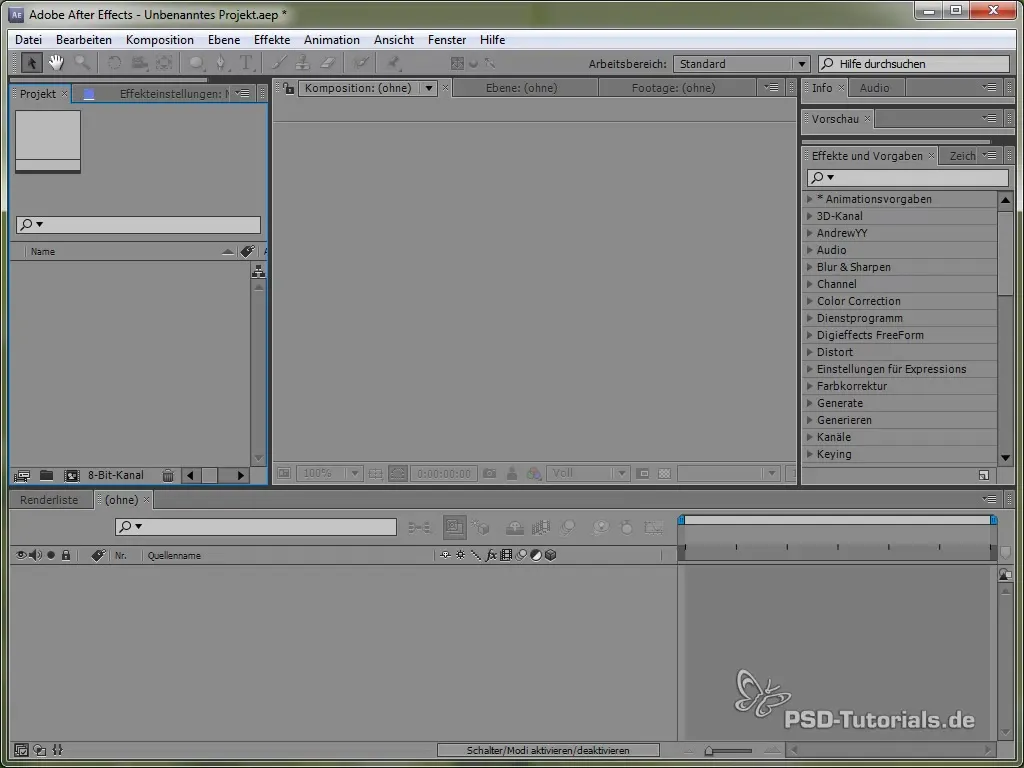Image resolution: width=1024 pixels, height=768 pixels.
Task: Click the 8-Bit-Kanal color depth label
Action: pos(116,475)
